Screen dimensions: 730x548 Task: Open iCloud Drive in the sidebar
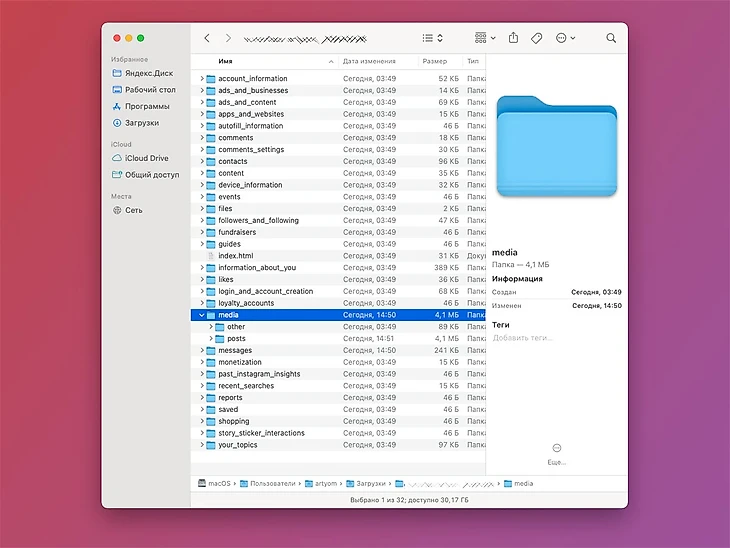pyautogui.click(x=146, y=158)
